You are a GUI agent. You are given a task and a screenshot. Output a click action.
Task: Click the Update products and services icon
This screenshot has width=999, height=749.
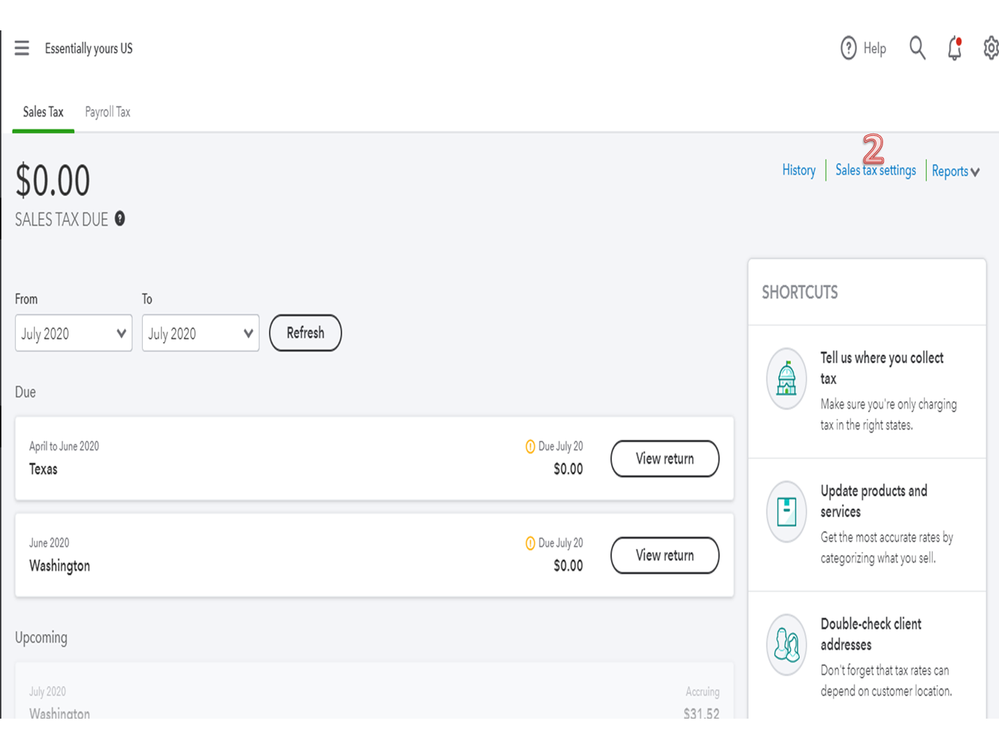786,512
